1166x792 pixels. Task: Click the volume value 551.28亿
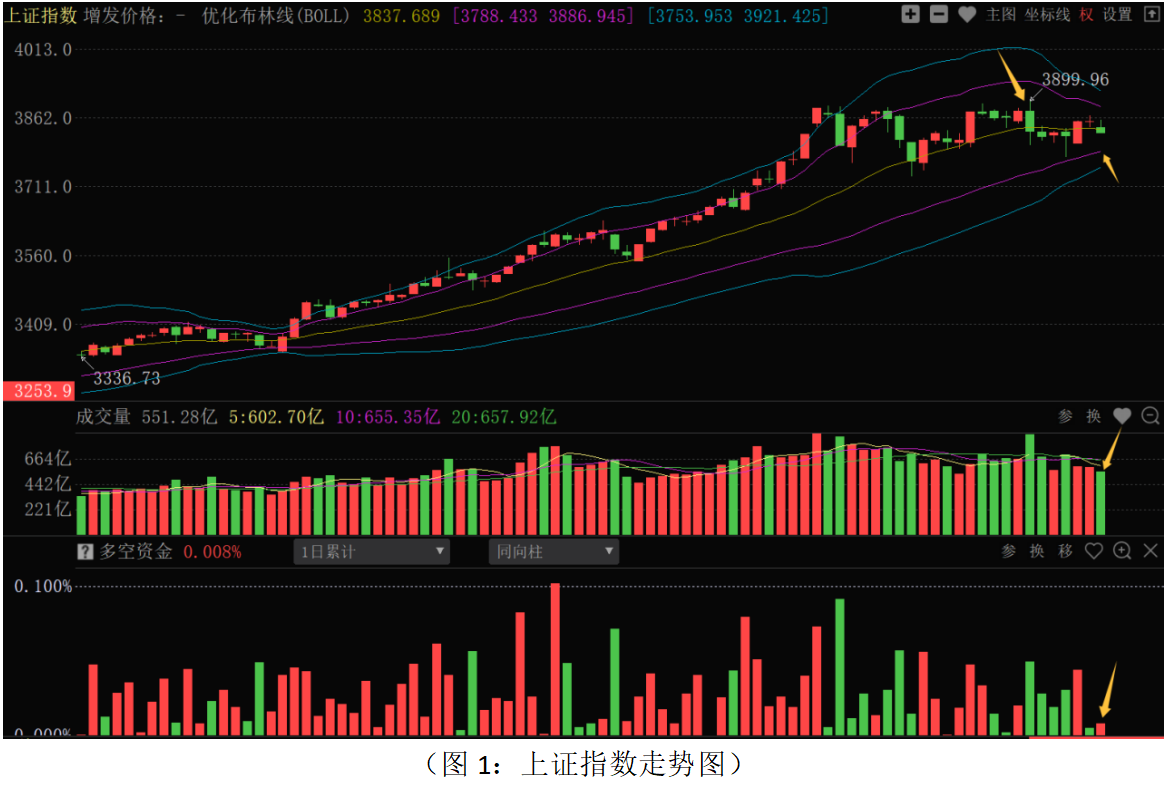click(179, 416)
